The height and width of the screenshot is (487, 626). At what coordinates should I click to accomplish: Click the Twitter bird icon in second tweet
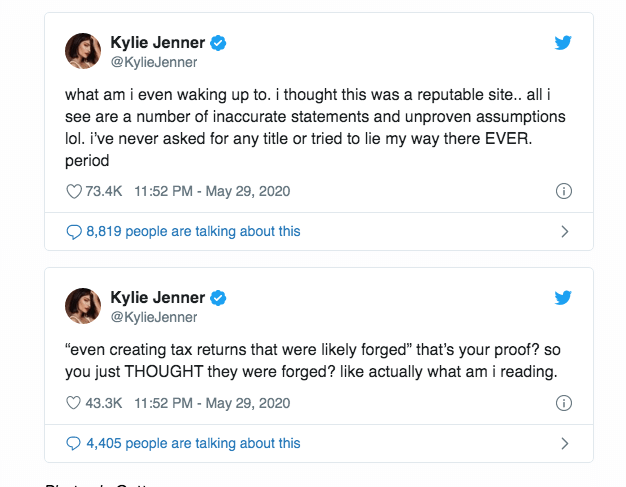(563, 298)
